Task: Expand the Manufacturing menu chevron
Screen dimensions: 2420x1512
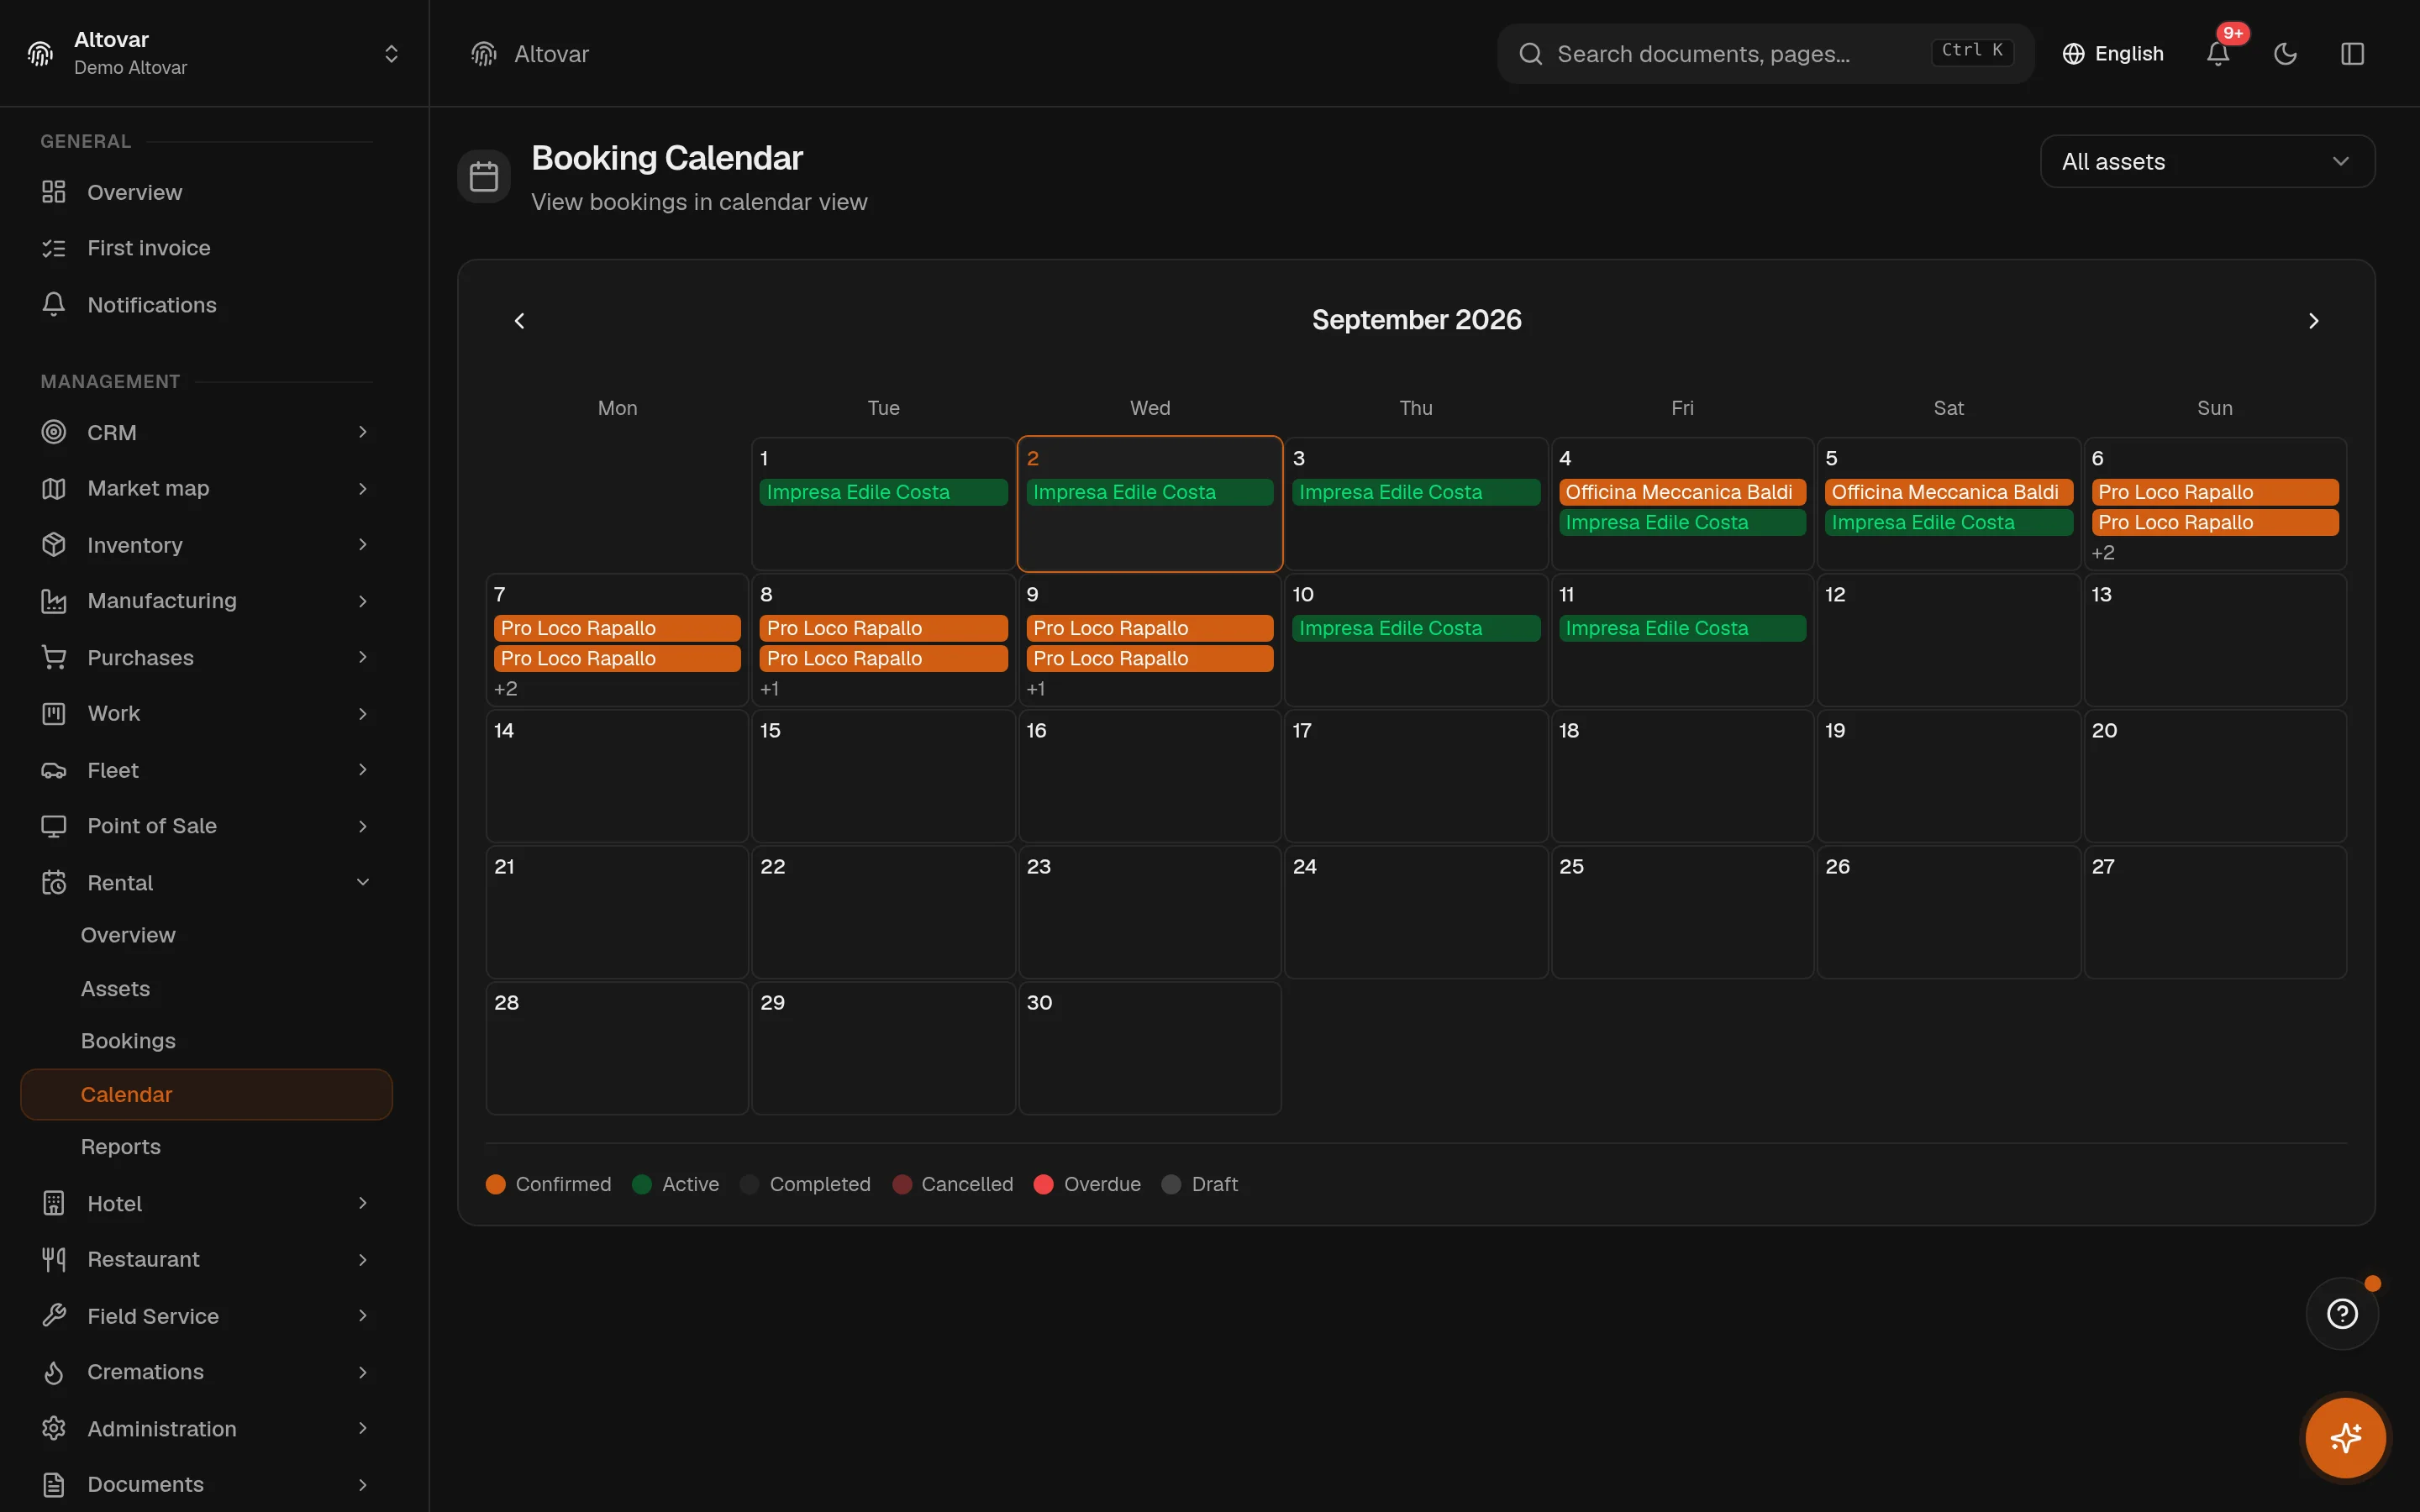Action: click(x=363, y=601)
